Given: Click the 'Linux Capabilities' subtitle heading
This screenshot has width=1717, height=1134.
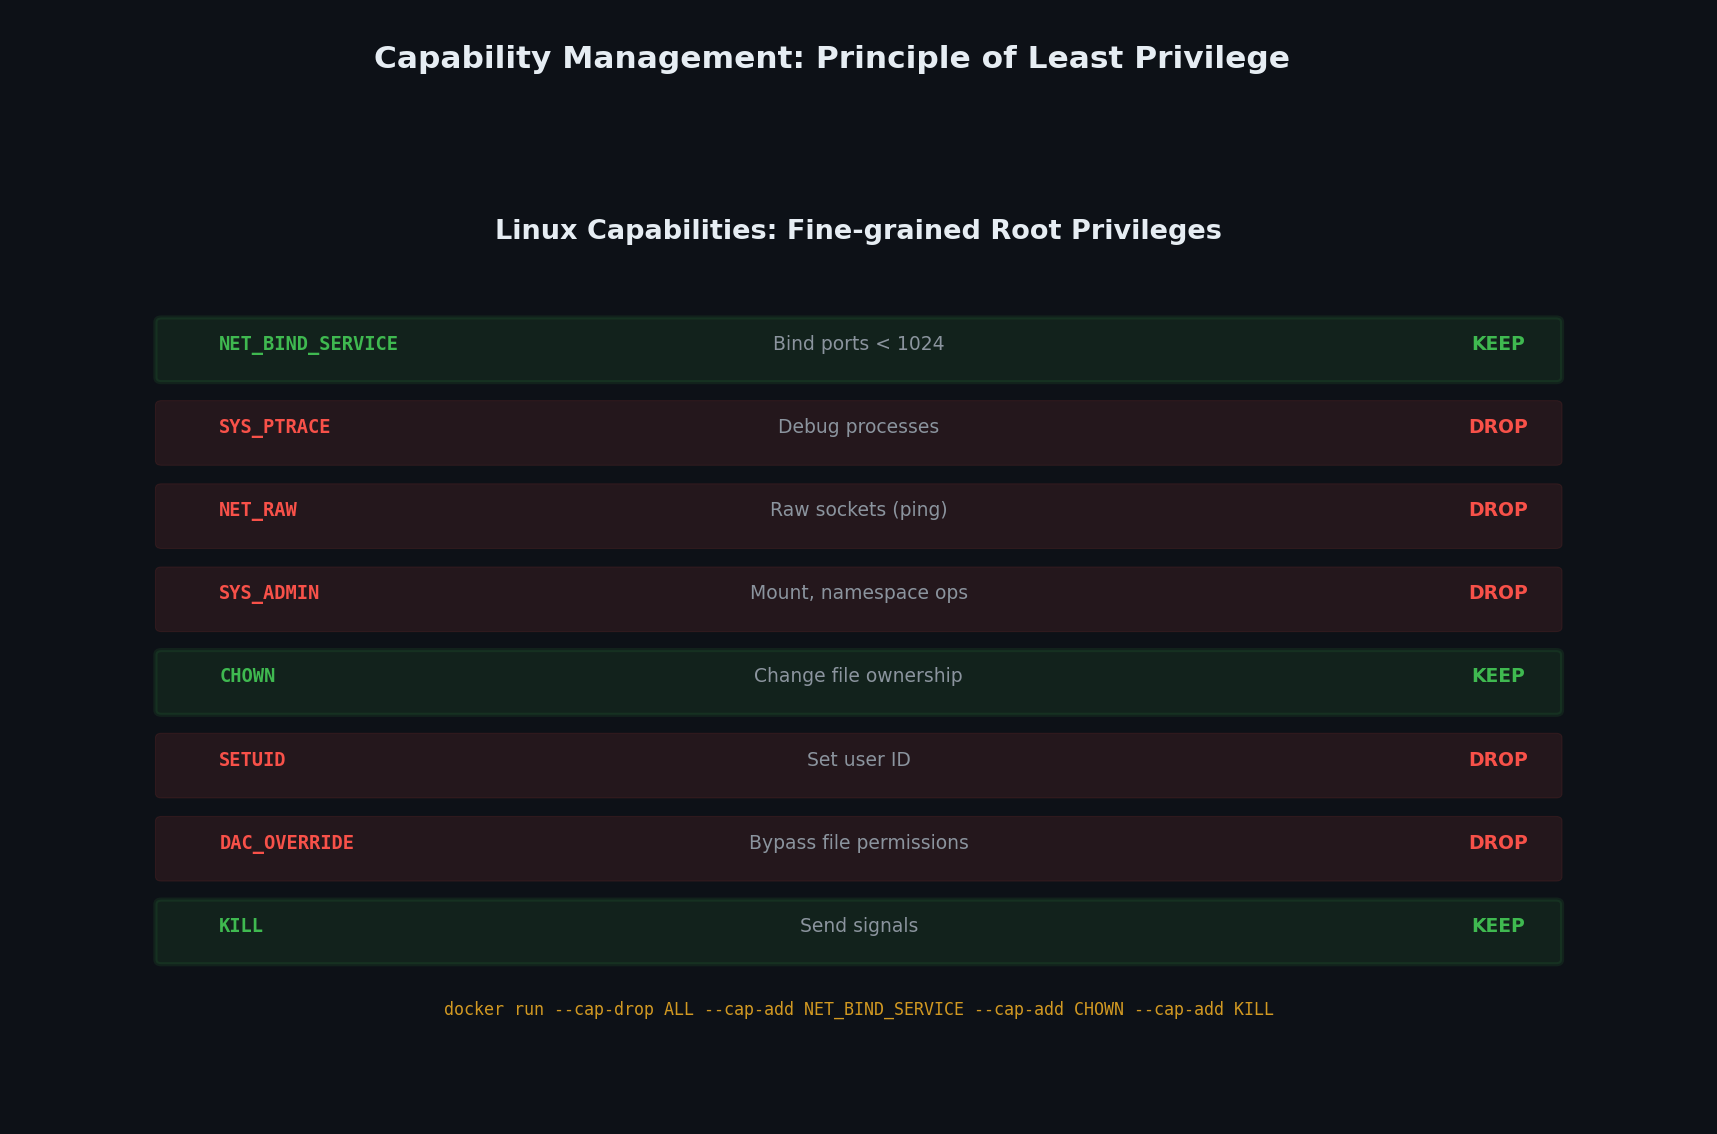Looking at the screenshot, I should [858, 230].
